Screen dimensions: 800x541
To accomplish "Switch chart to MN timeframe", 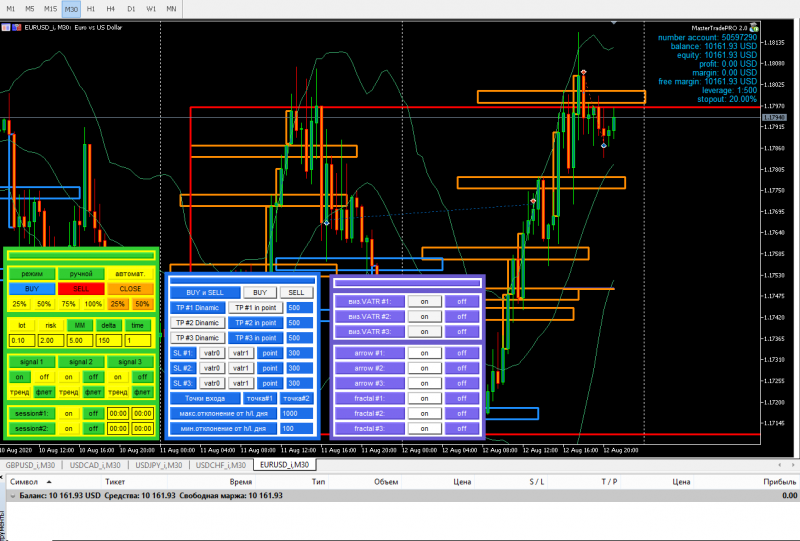I will click(x=171, y=9).
